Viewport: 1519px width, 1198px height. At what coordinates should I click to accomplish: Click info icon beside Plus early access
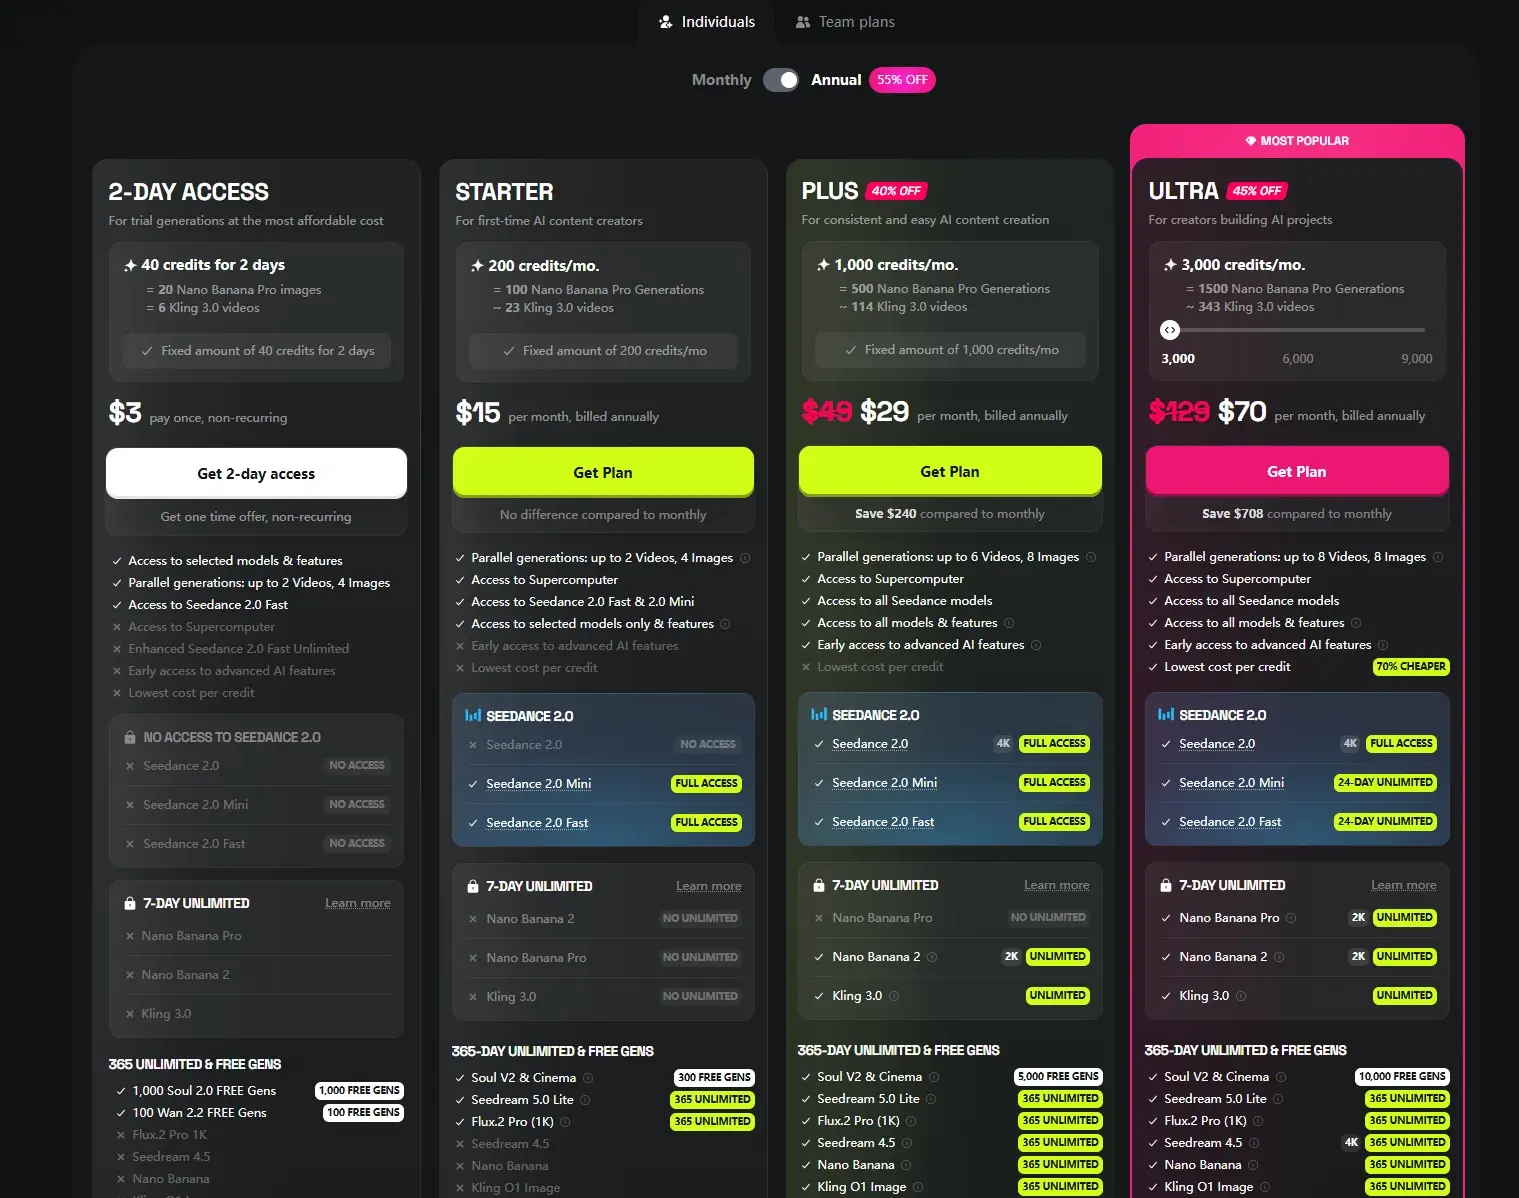(x=1036, y=645)
